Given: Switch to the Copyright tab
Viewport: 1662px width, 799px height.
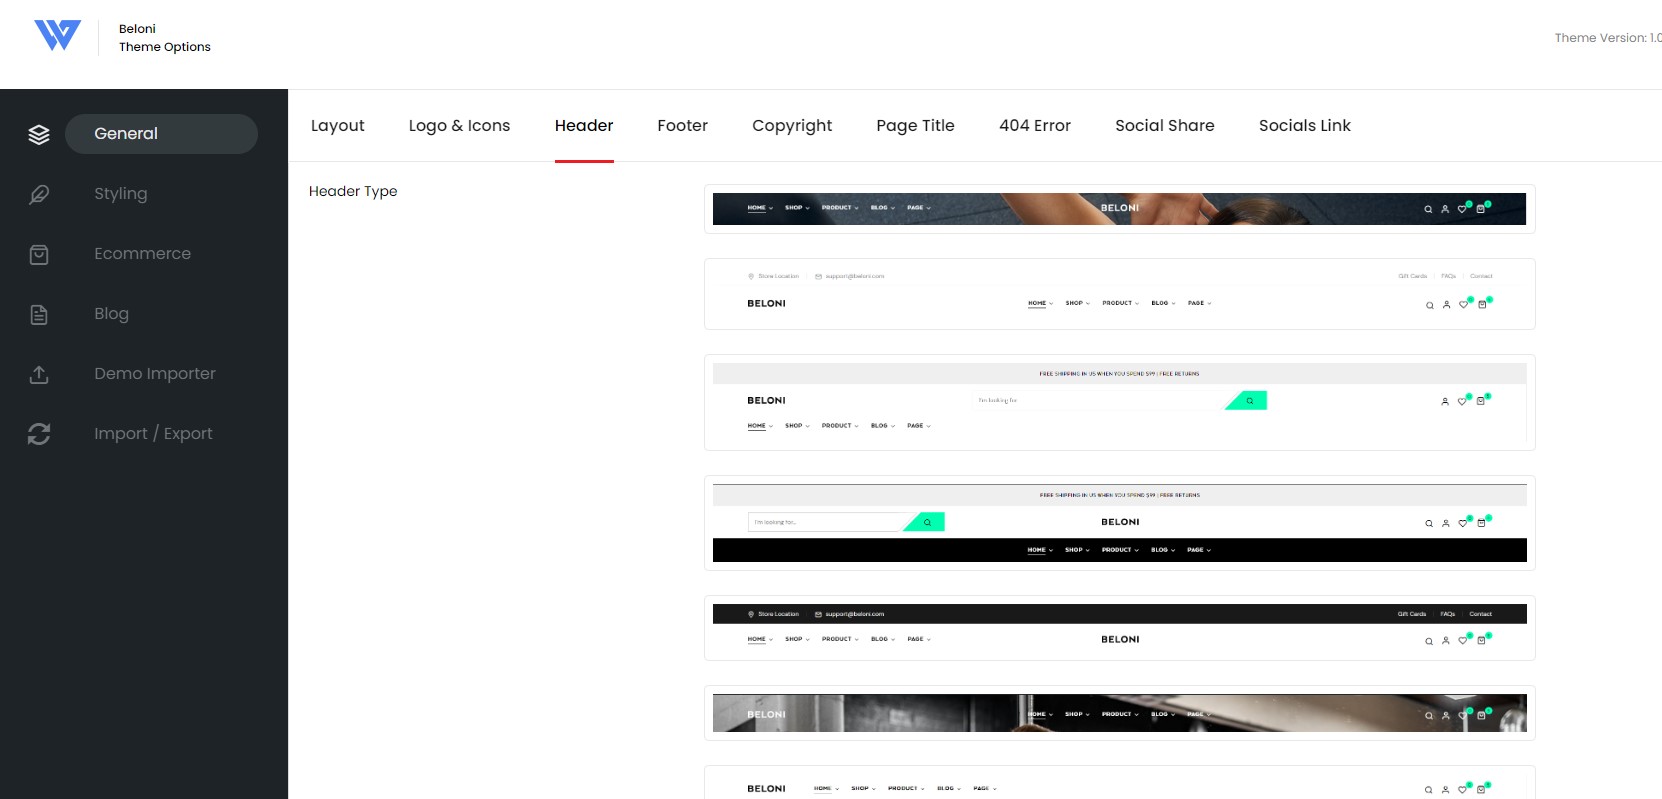Looking at the screenshot, I should pos(792,126).
